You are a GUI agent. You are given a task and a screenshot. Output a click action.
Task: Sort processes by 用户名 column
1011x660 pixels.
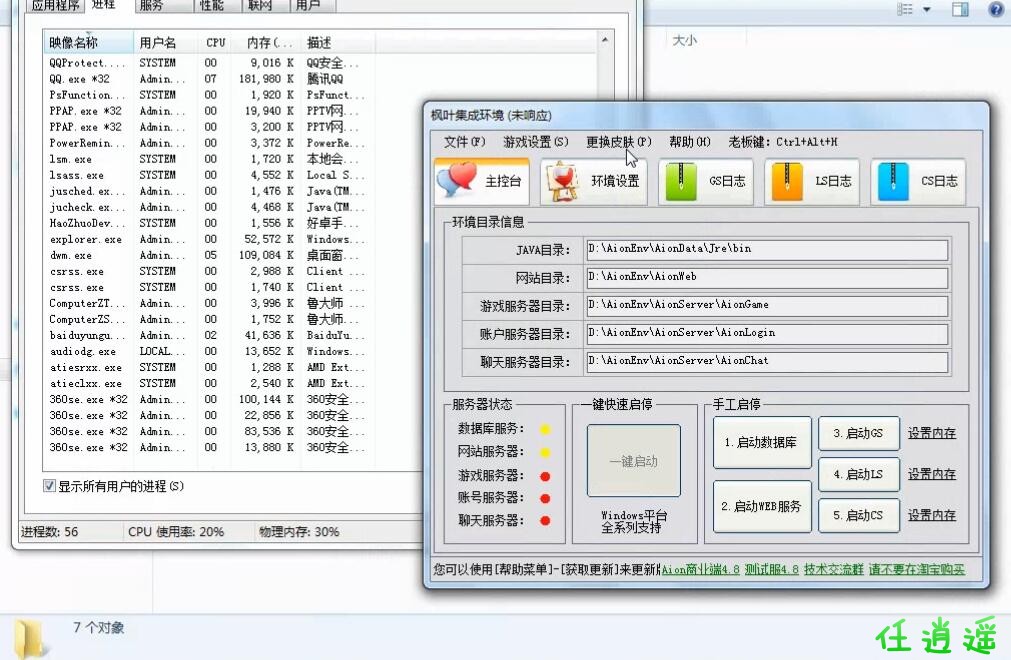tap(165, 43)
